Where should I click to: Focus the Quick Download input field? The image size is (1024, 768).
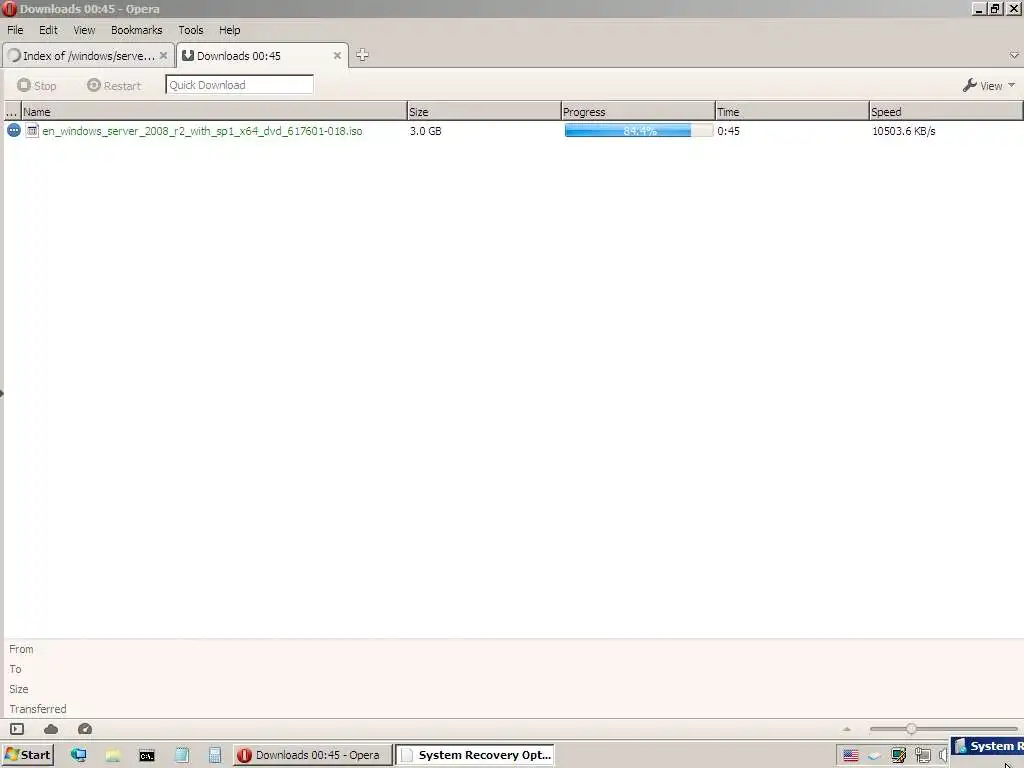(x=239, y=85)
